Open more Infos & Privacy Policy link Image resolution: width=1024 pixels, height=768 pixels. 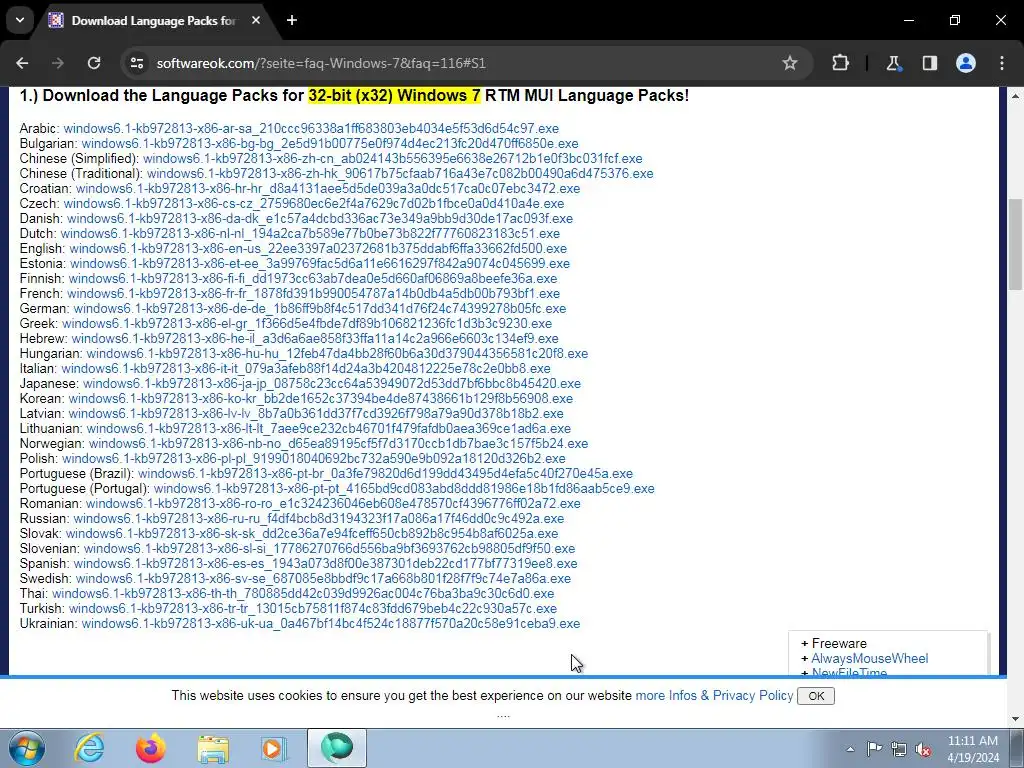coord(714,696)
